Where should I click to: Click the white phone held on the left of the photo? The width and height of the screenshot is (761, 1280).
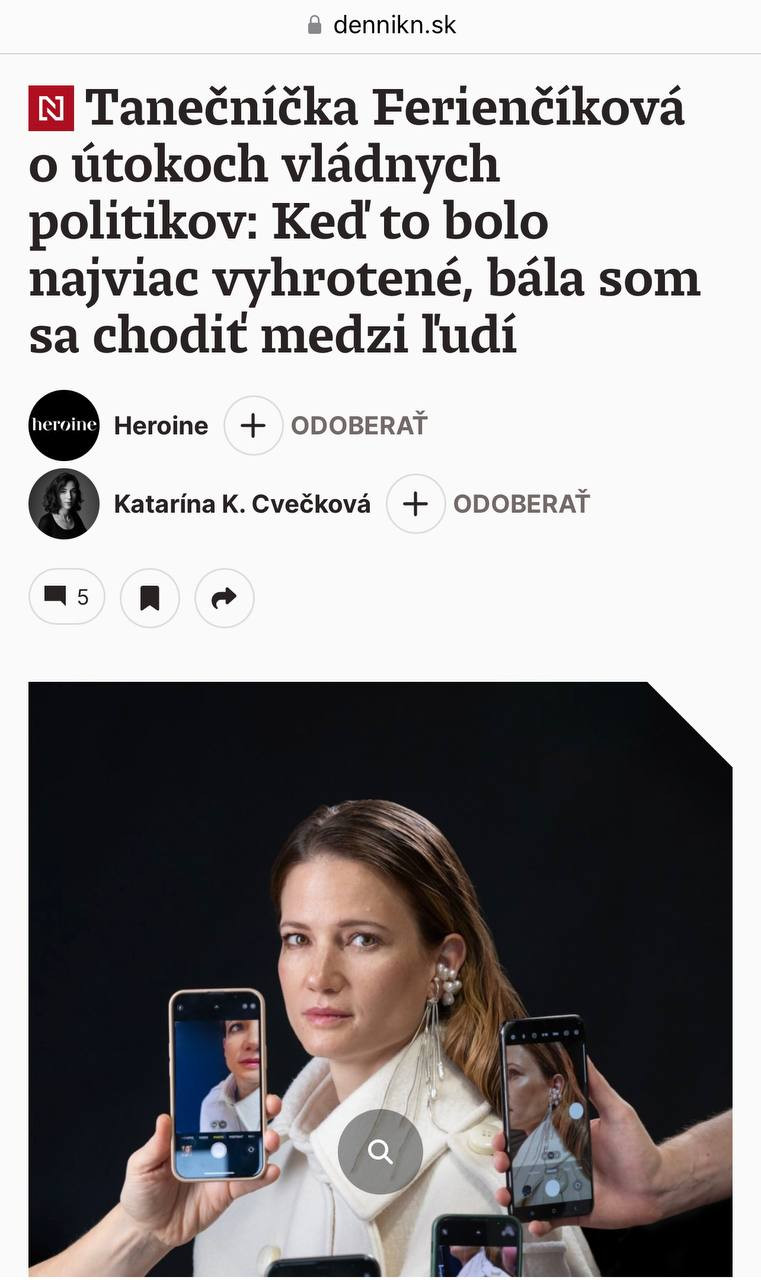218,1084
